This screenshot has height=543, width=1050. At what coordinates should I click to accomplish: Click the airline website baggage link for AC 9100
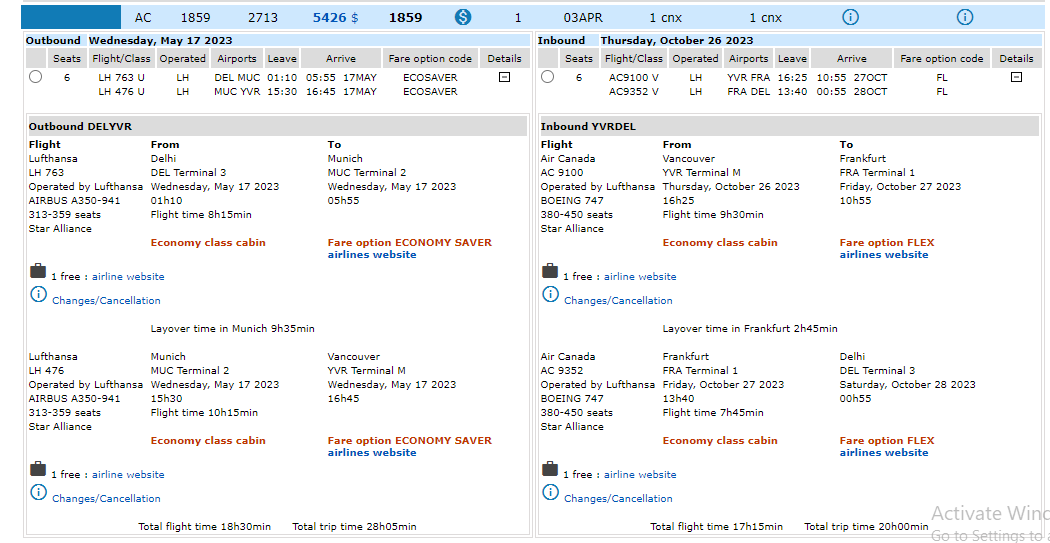tap(640, 277)
